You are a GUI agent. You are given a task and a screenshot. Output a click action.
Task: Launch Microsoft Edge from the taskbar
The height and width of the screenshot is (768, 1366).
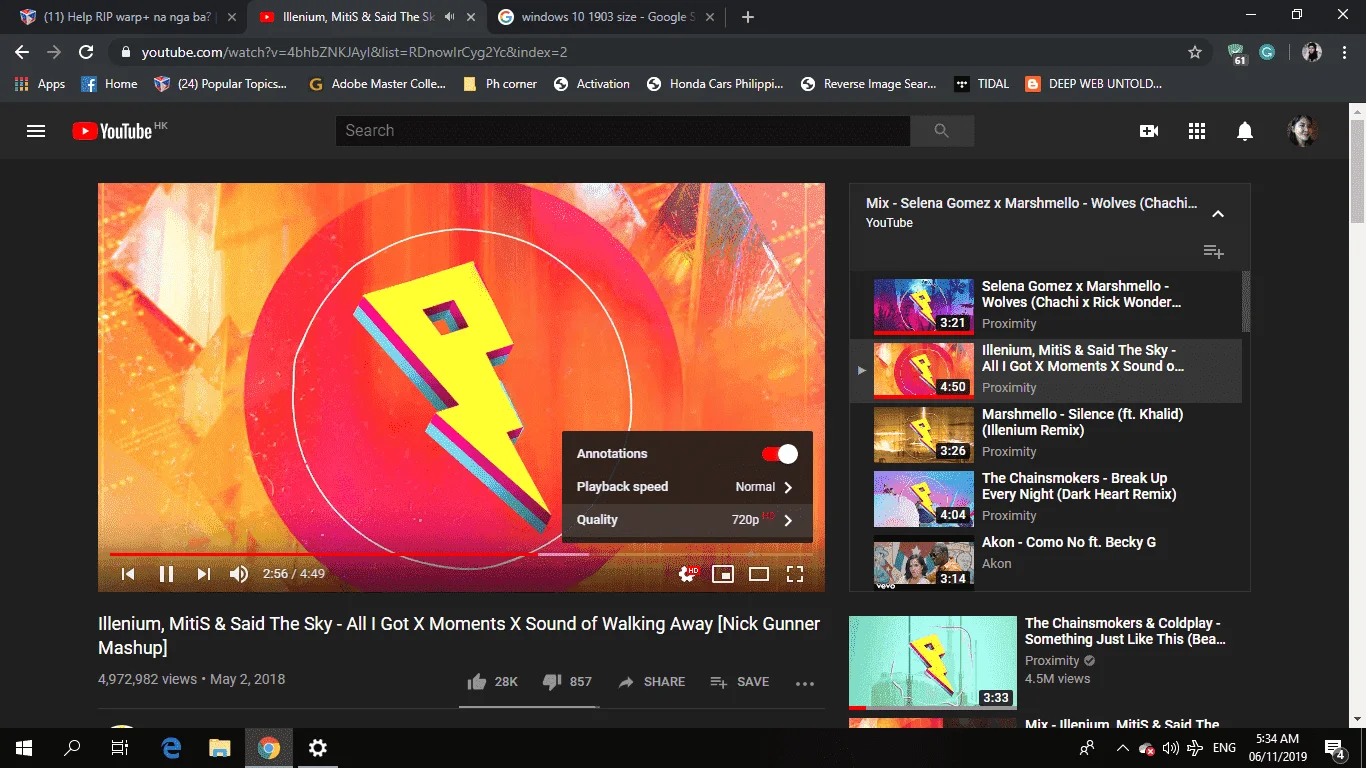point(171,747)
